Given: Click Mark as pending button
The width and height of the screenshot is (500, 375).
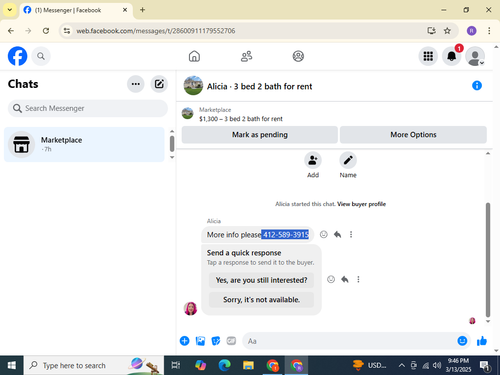Looking at the screenshot, I should click(x=260, y=135).
